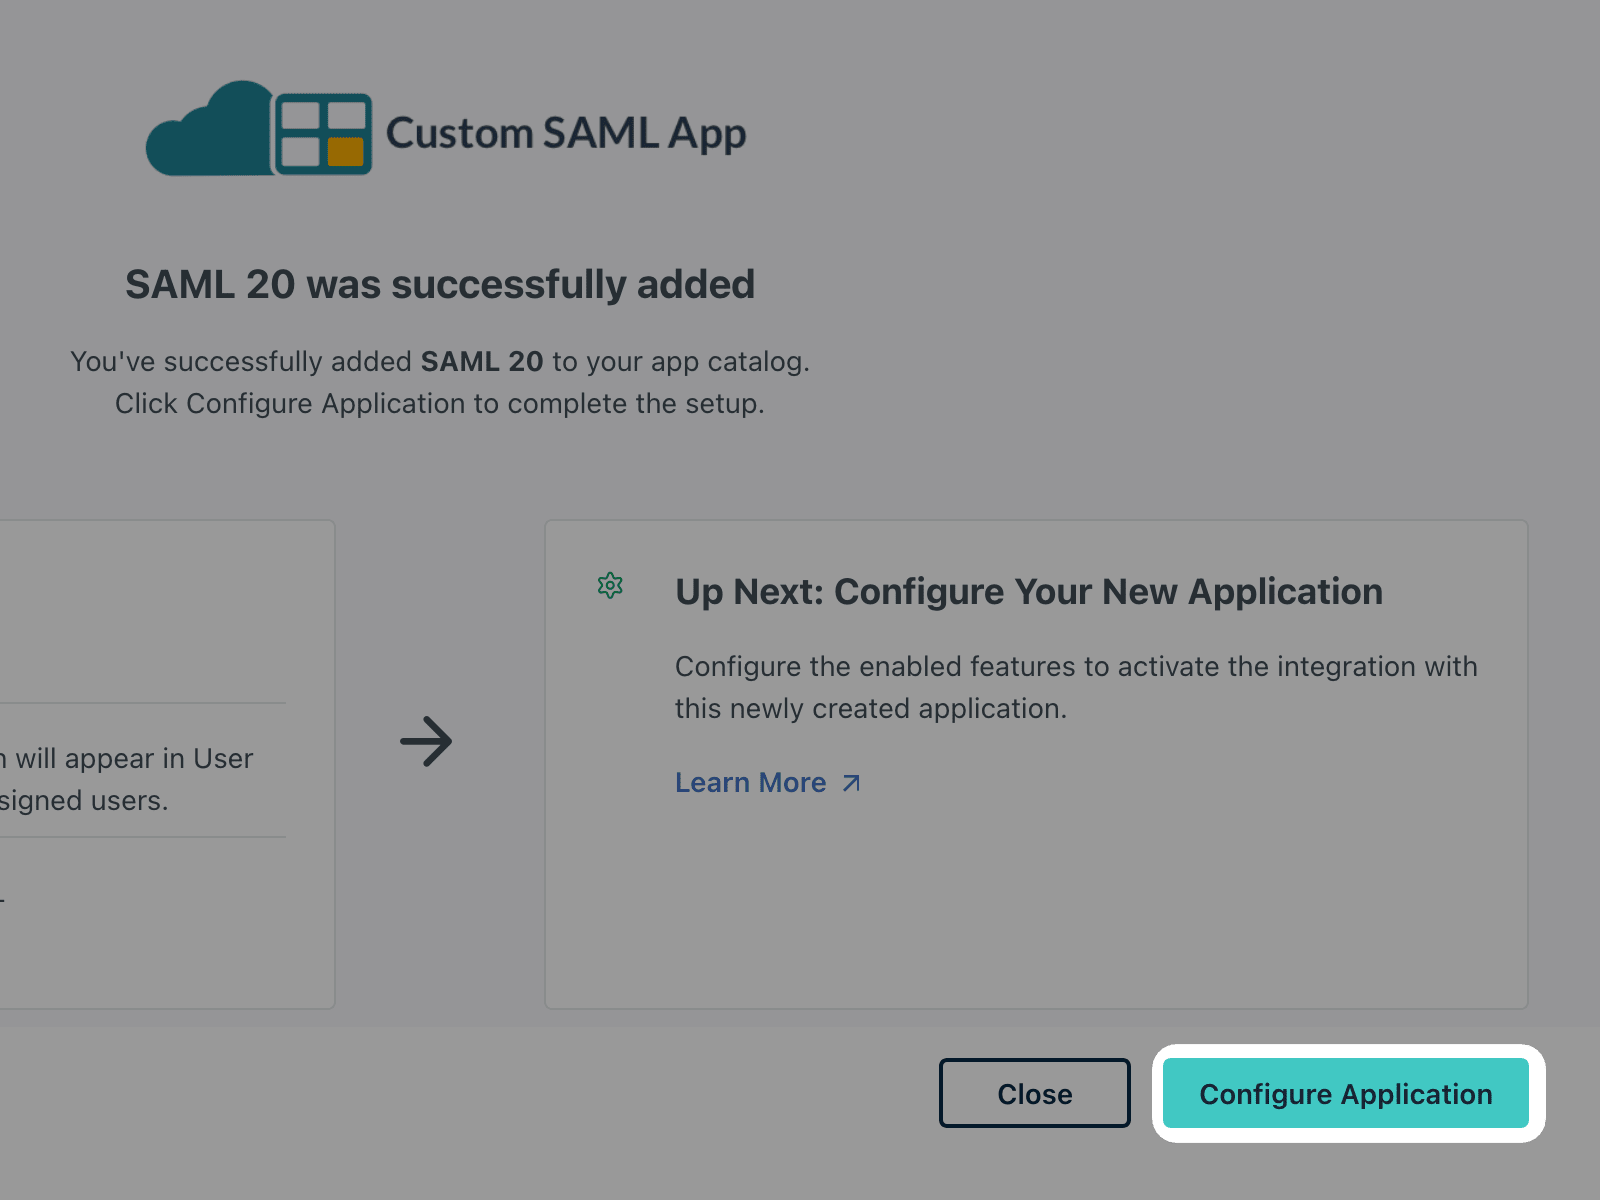The width and height of the screenshot is (1600, 1200).
Task: Click the gear icon beside Up Next
Action: coord(610,586)
